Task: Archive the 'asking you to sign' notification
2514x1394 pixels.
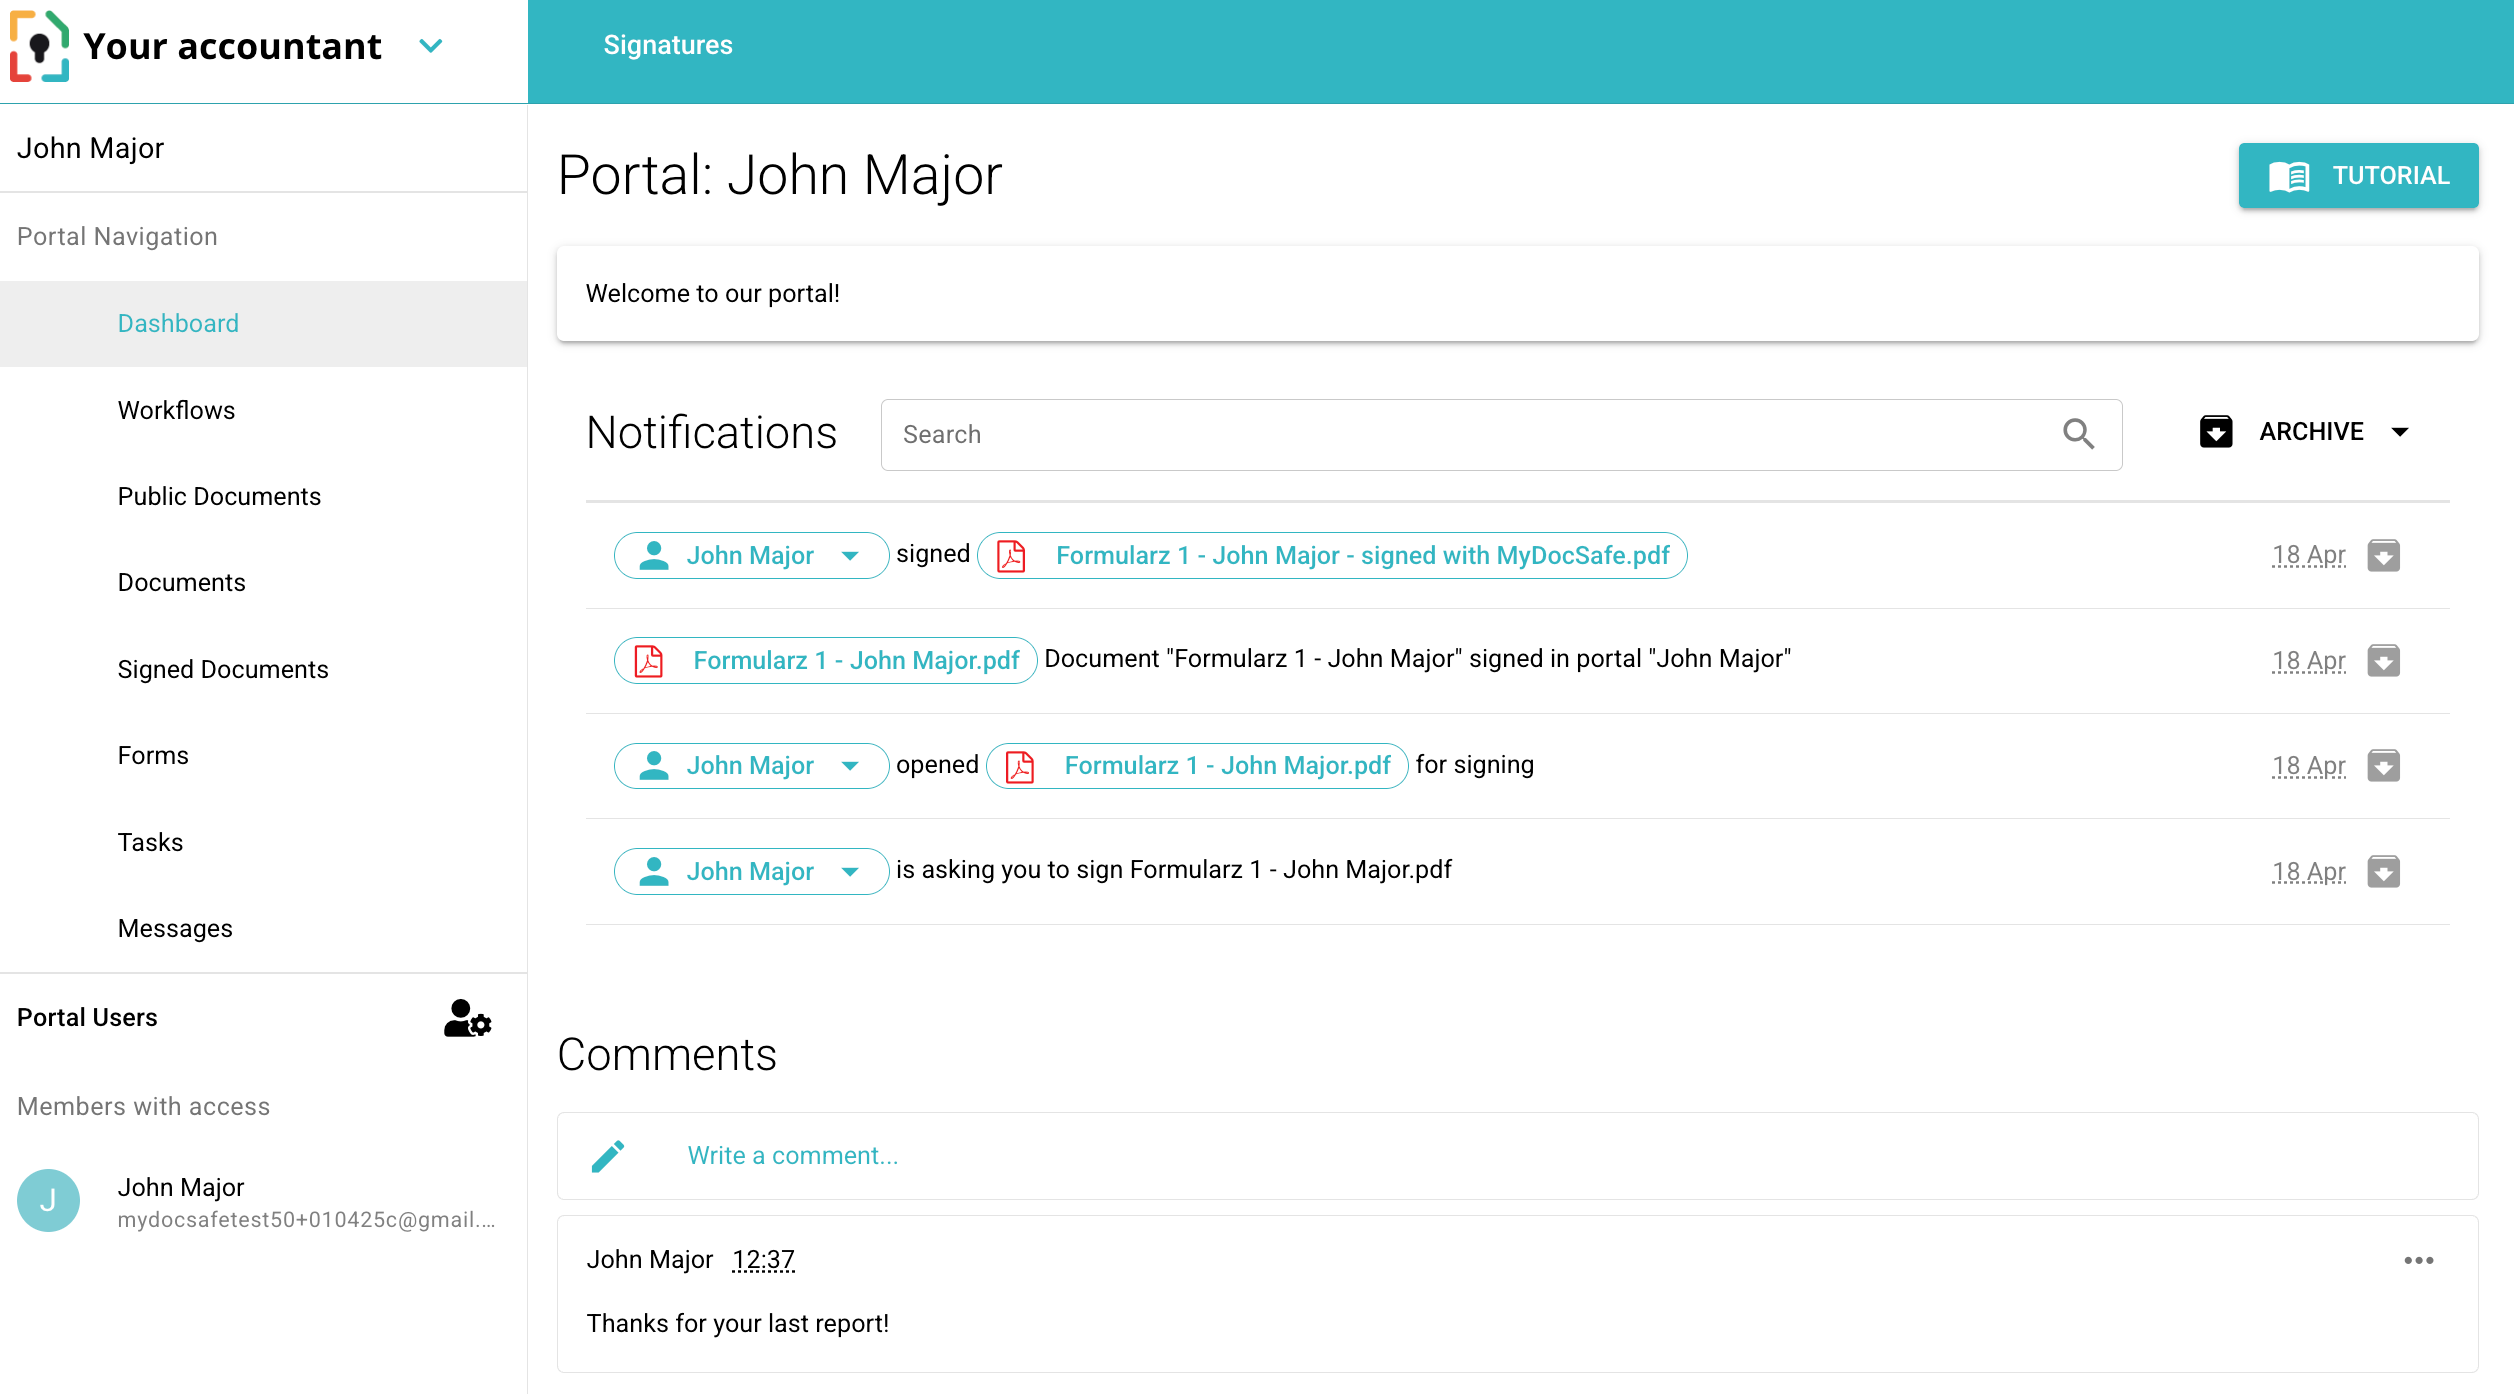Action: [x=2383, y=871]
